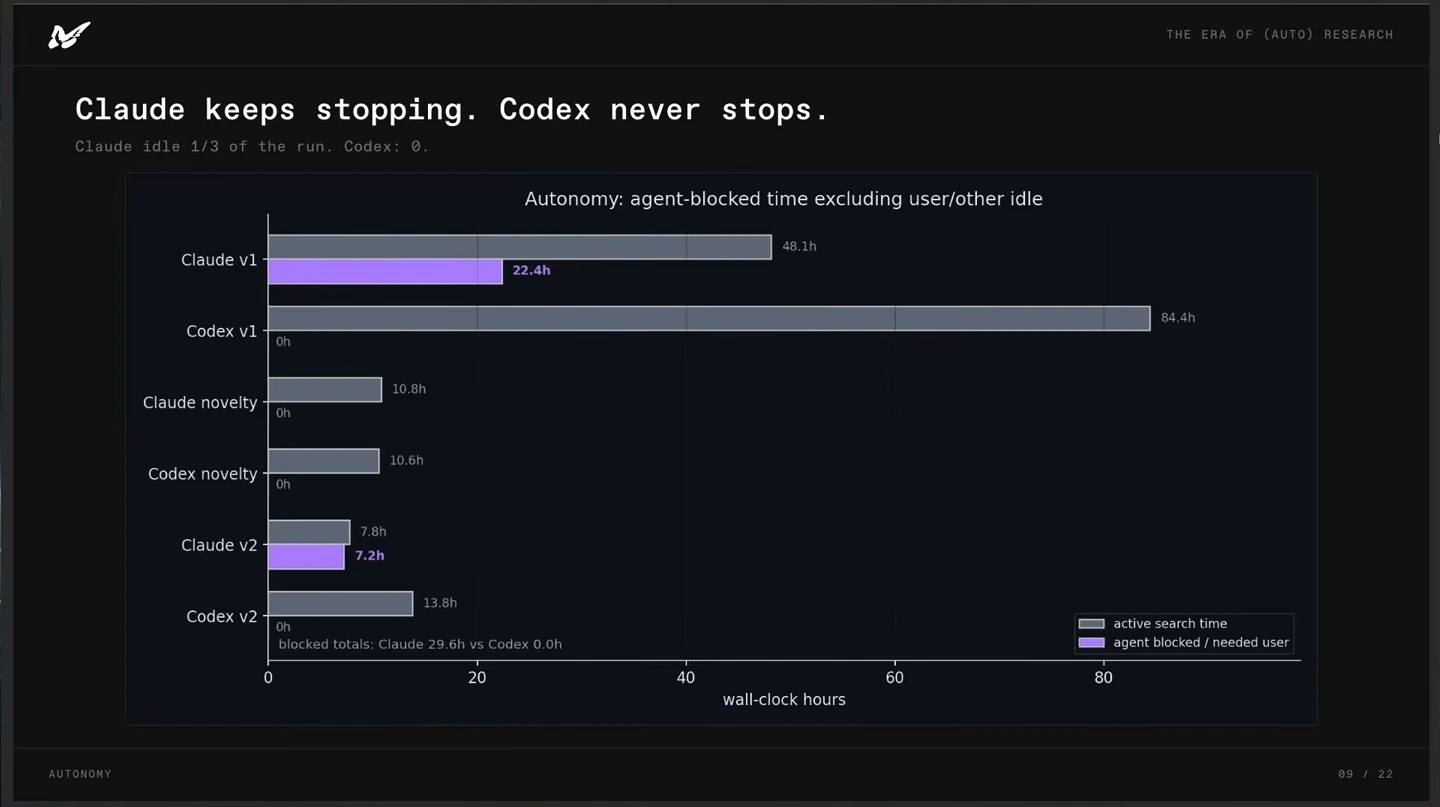The height and width of the screenshot is (807, 1440).
Task: Click the "20" tick on the x-axis
Action: [477, 678]
